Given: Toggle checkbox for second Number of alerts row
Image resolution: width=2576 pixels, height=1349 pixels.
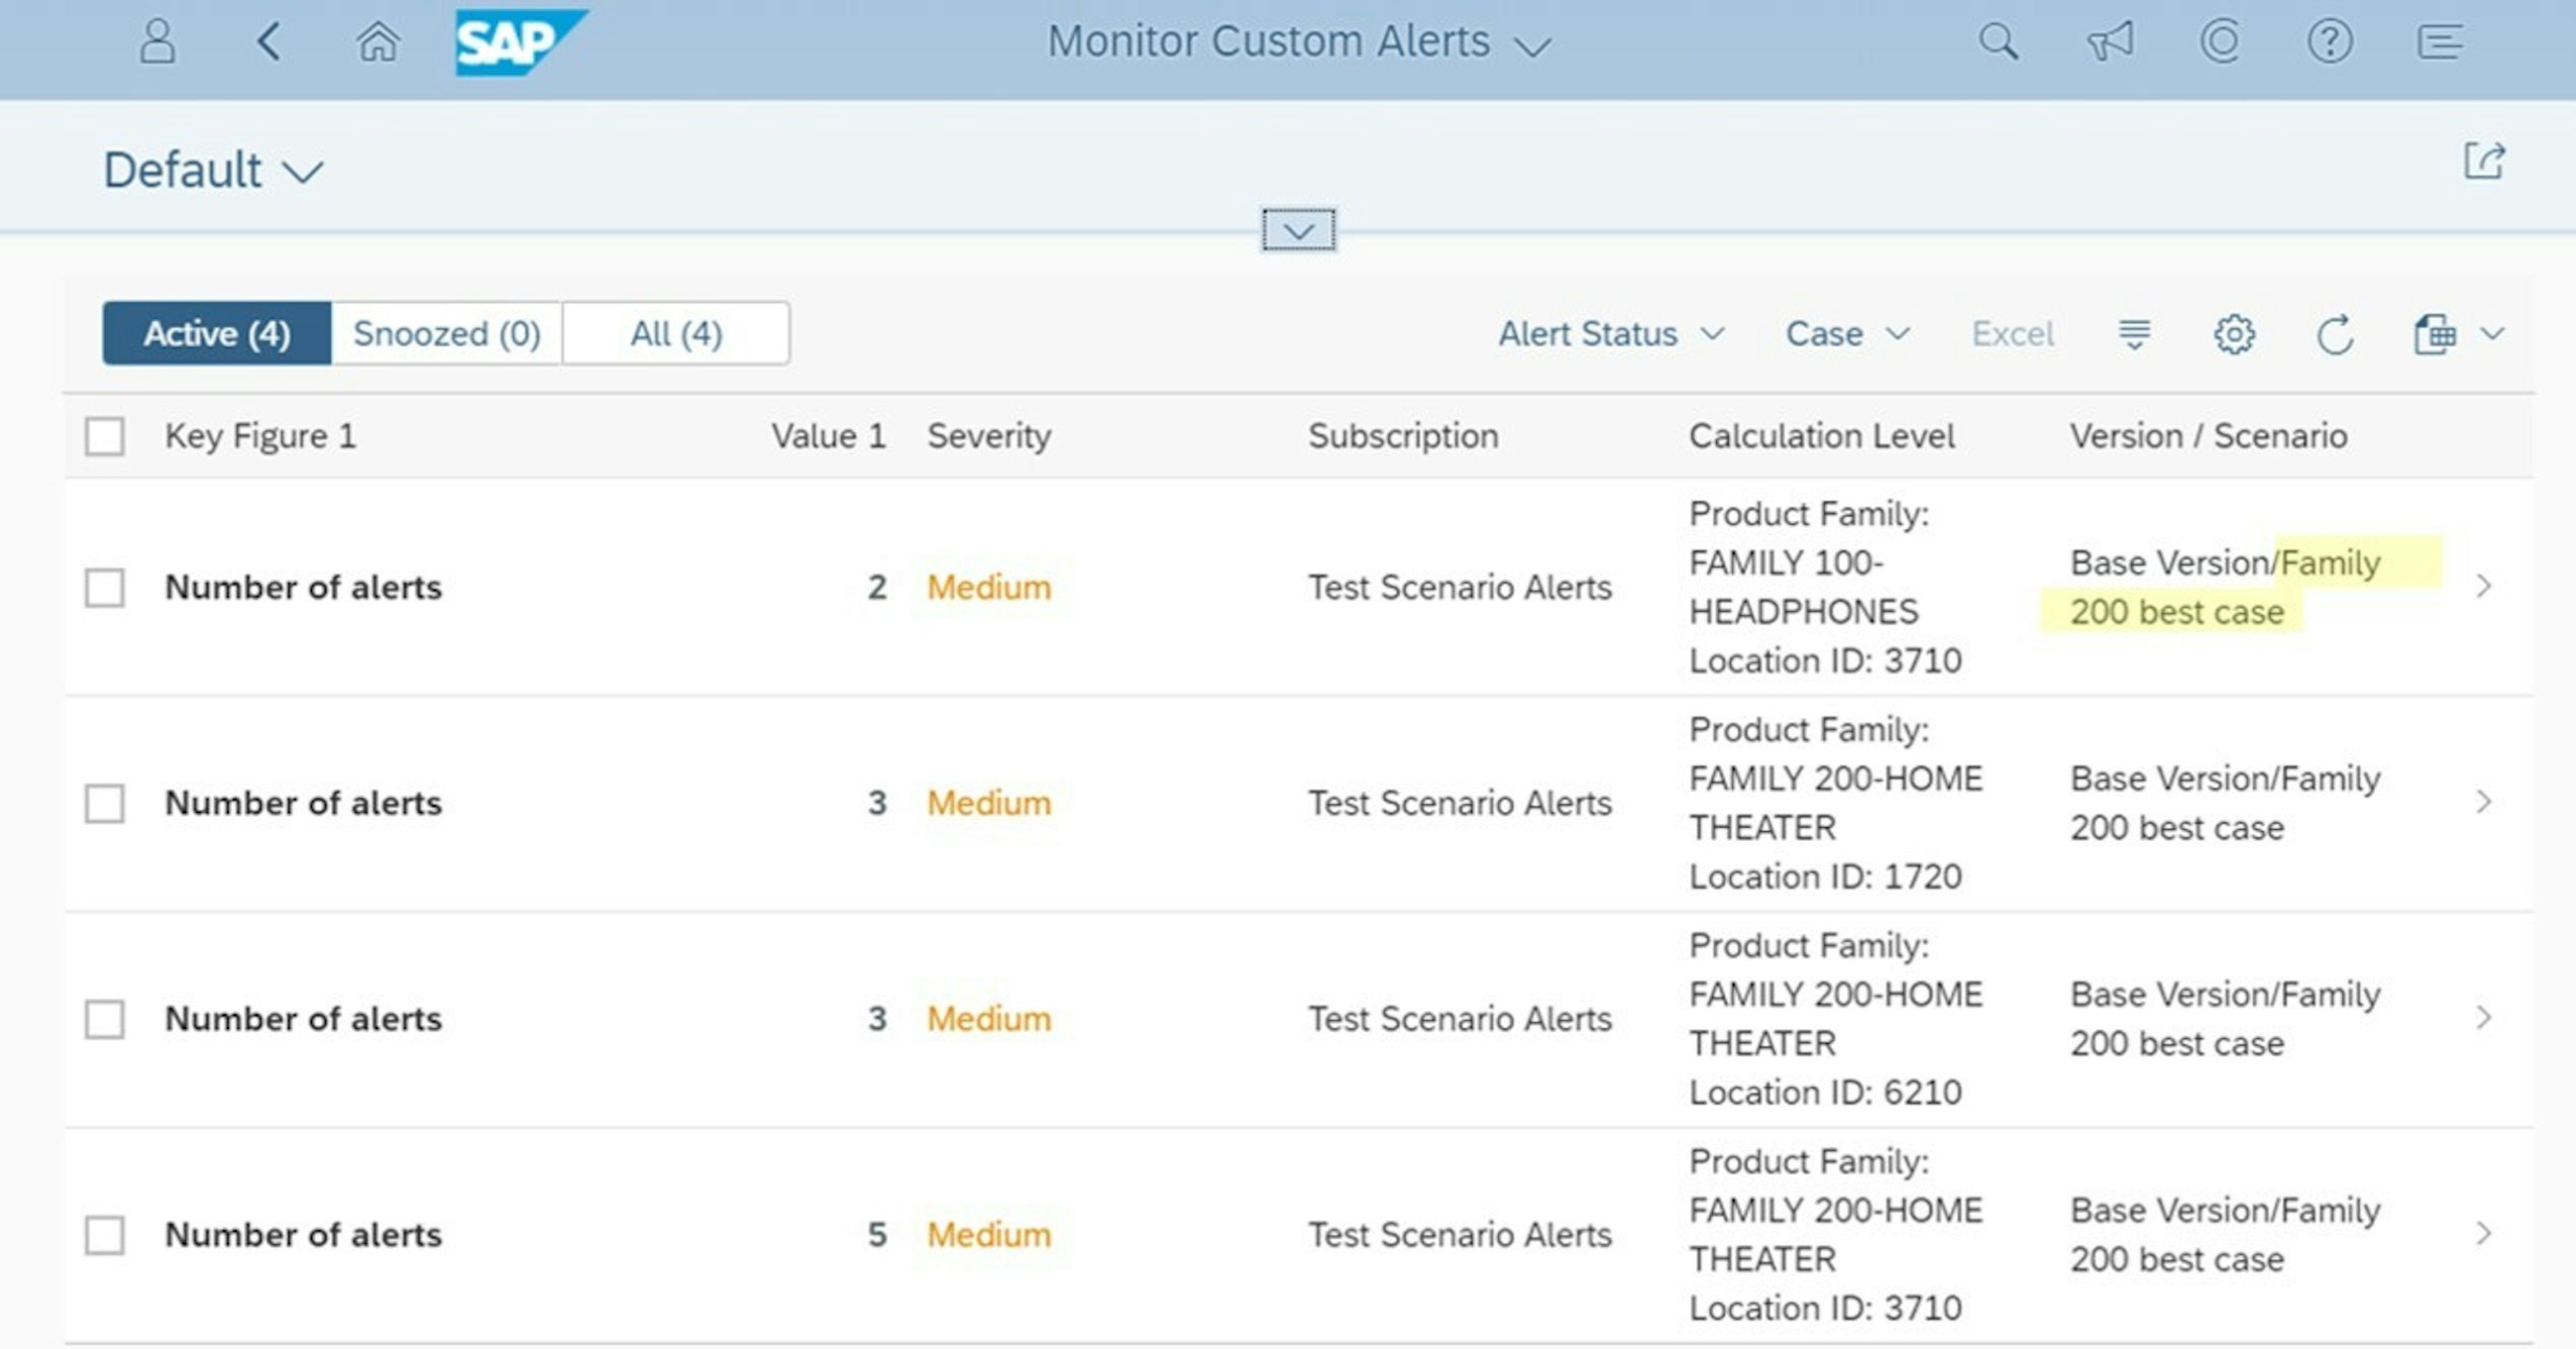Looking at the screenshot, I should (x=107, y=800).
